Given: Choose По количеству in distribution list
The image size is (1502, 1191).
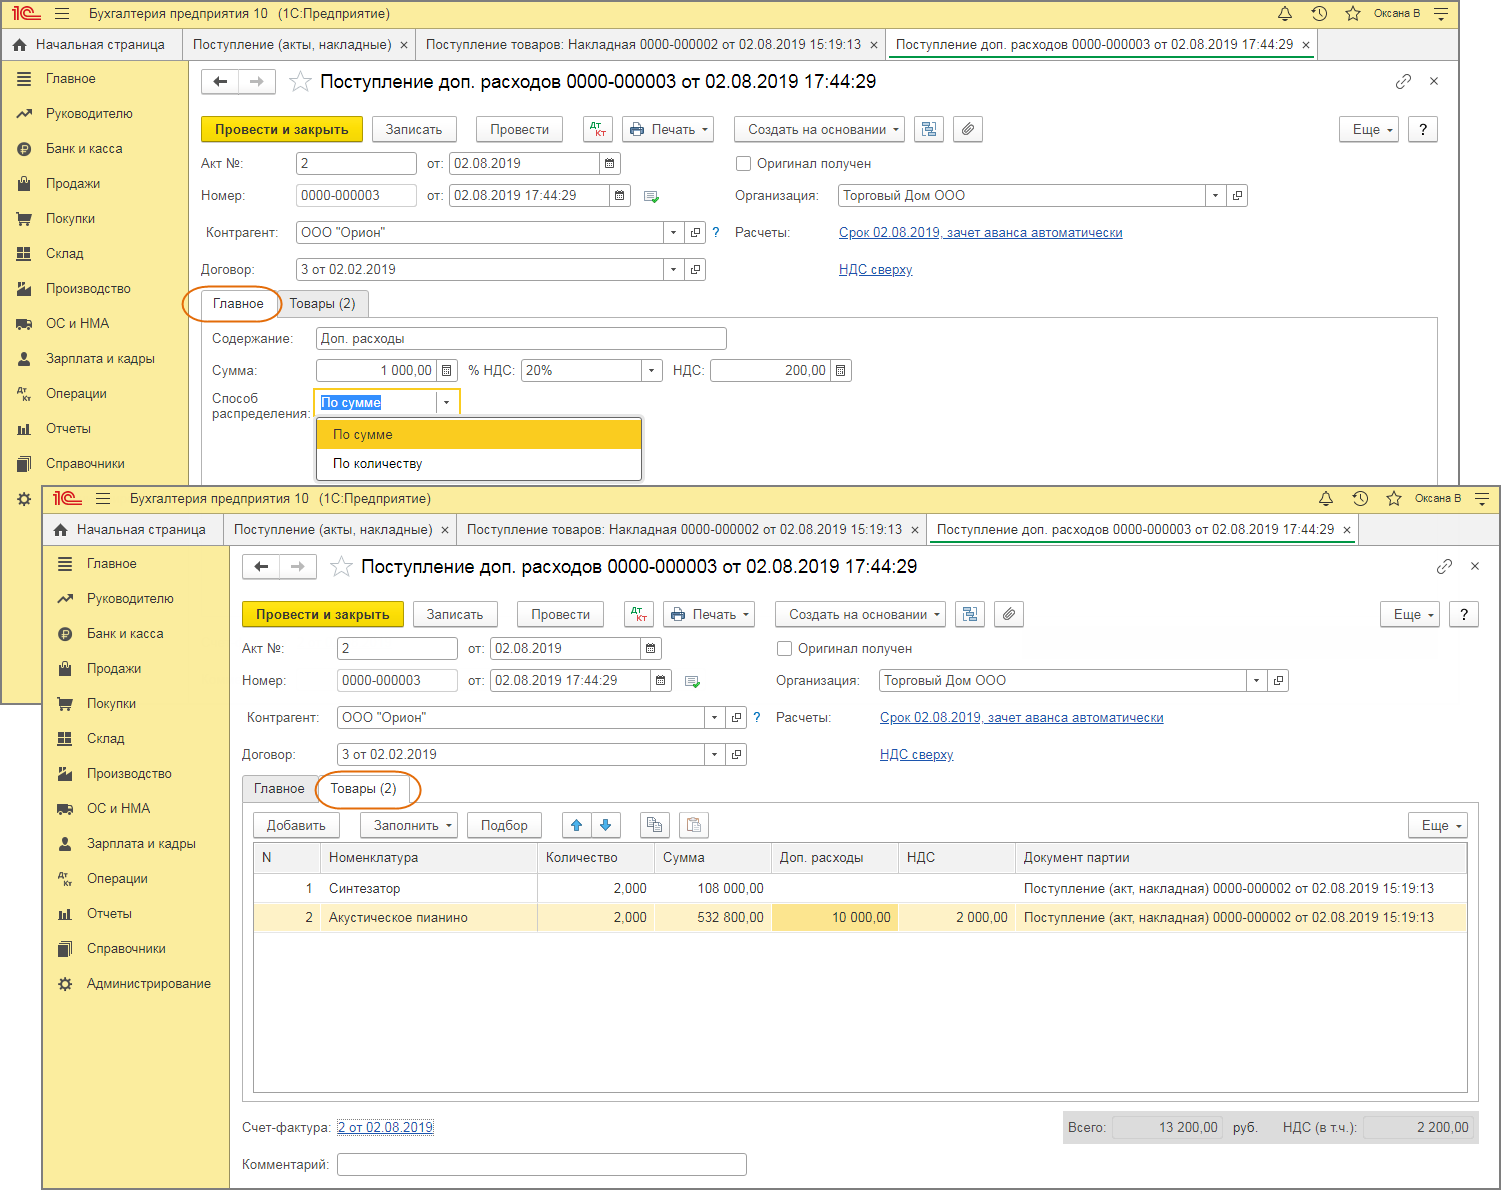Looking at the screenshot, I should (479, 464).
